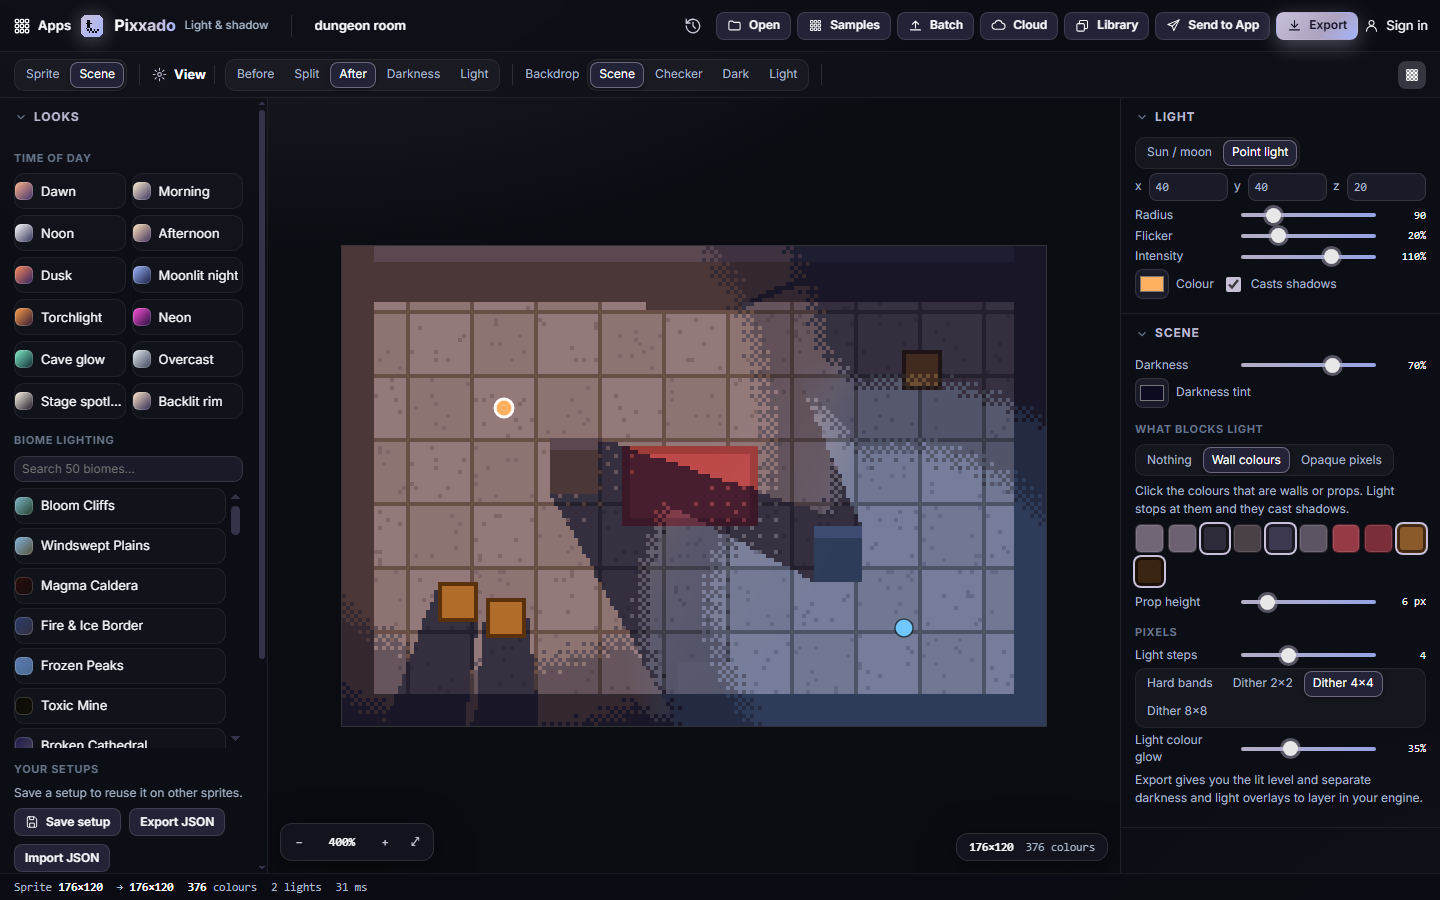Select the blue light marker on canvas
The image size is (1440, 900).
(904, 628)
